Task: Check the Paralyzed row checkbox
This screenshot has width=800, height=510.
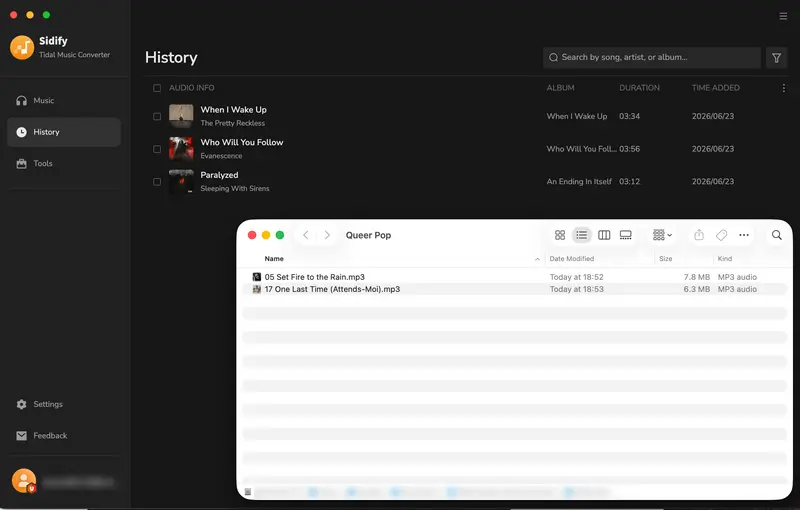Action: pyautogui.click(x=157, y=182)
